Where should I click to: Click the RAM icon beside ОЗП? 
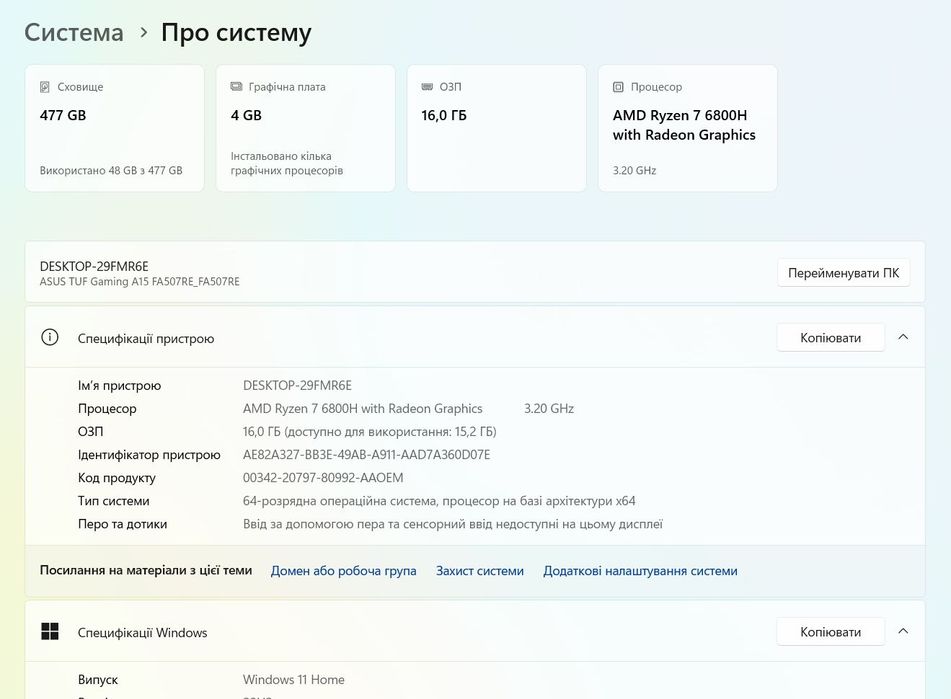(x=427, y=87)
